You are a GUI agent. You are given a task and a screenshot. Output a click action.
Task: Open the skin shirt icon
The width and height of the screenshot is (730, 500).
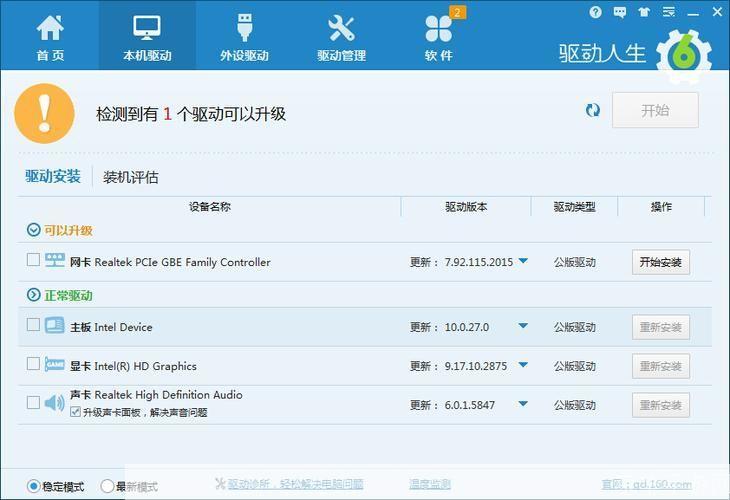click(x=644, y=12)
